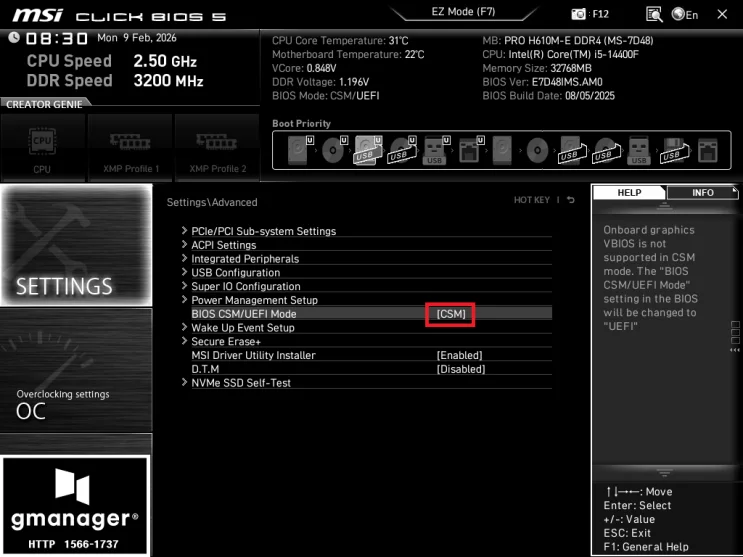Click the help panel top scroll handle
This screenshot has height=557, width=743.
(x=664, y=206)
